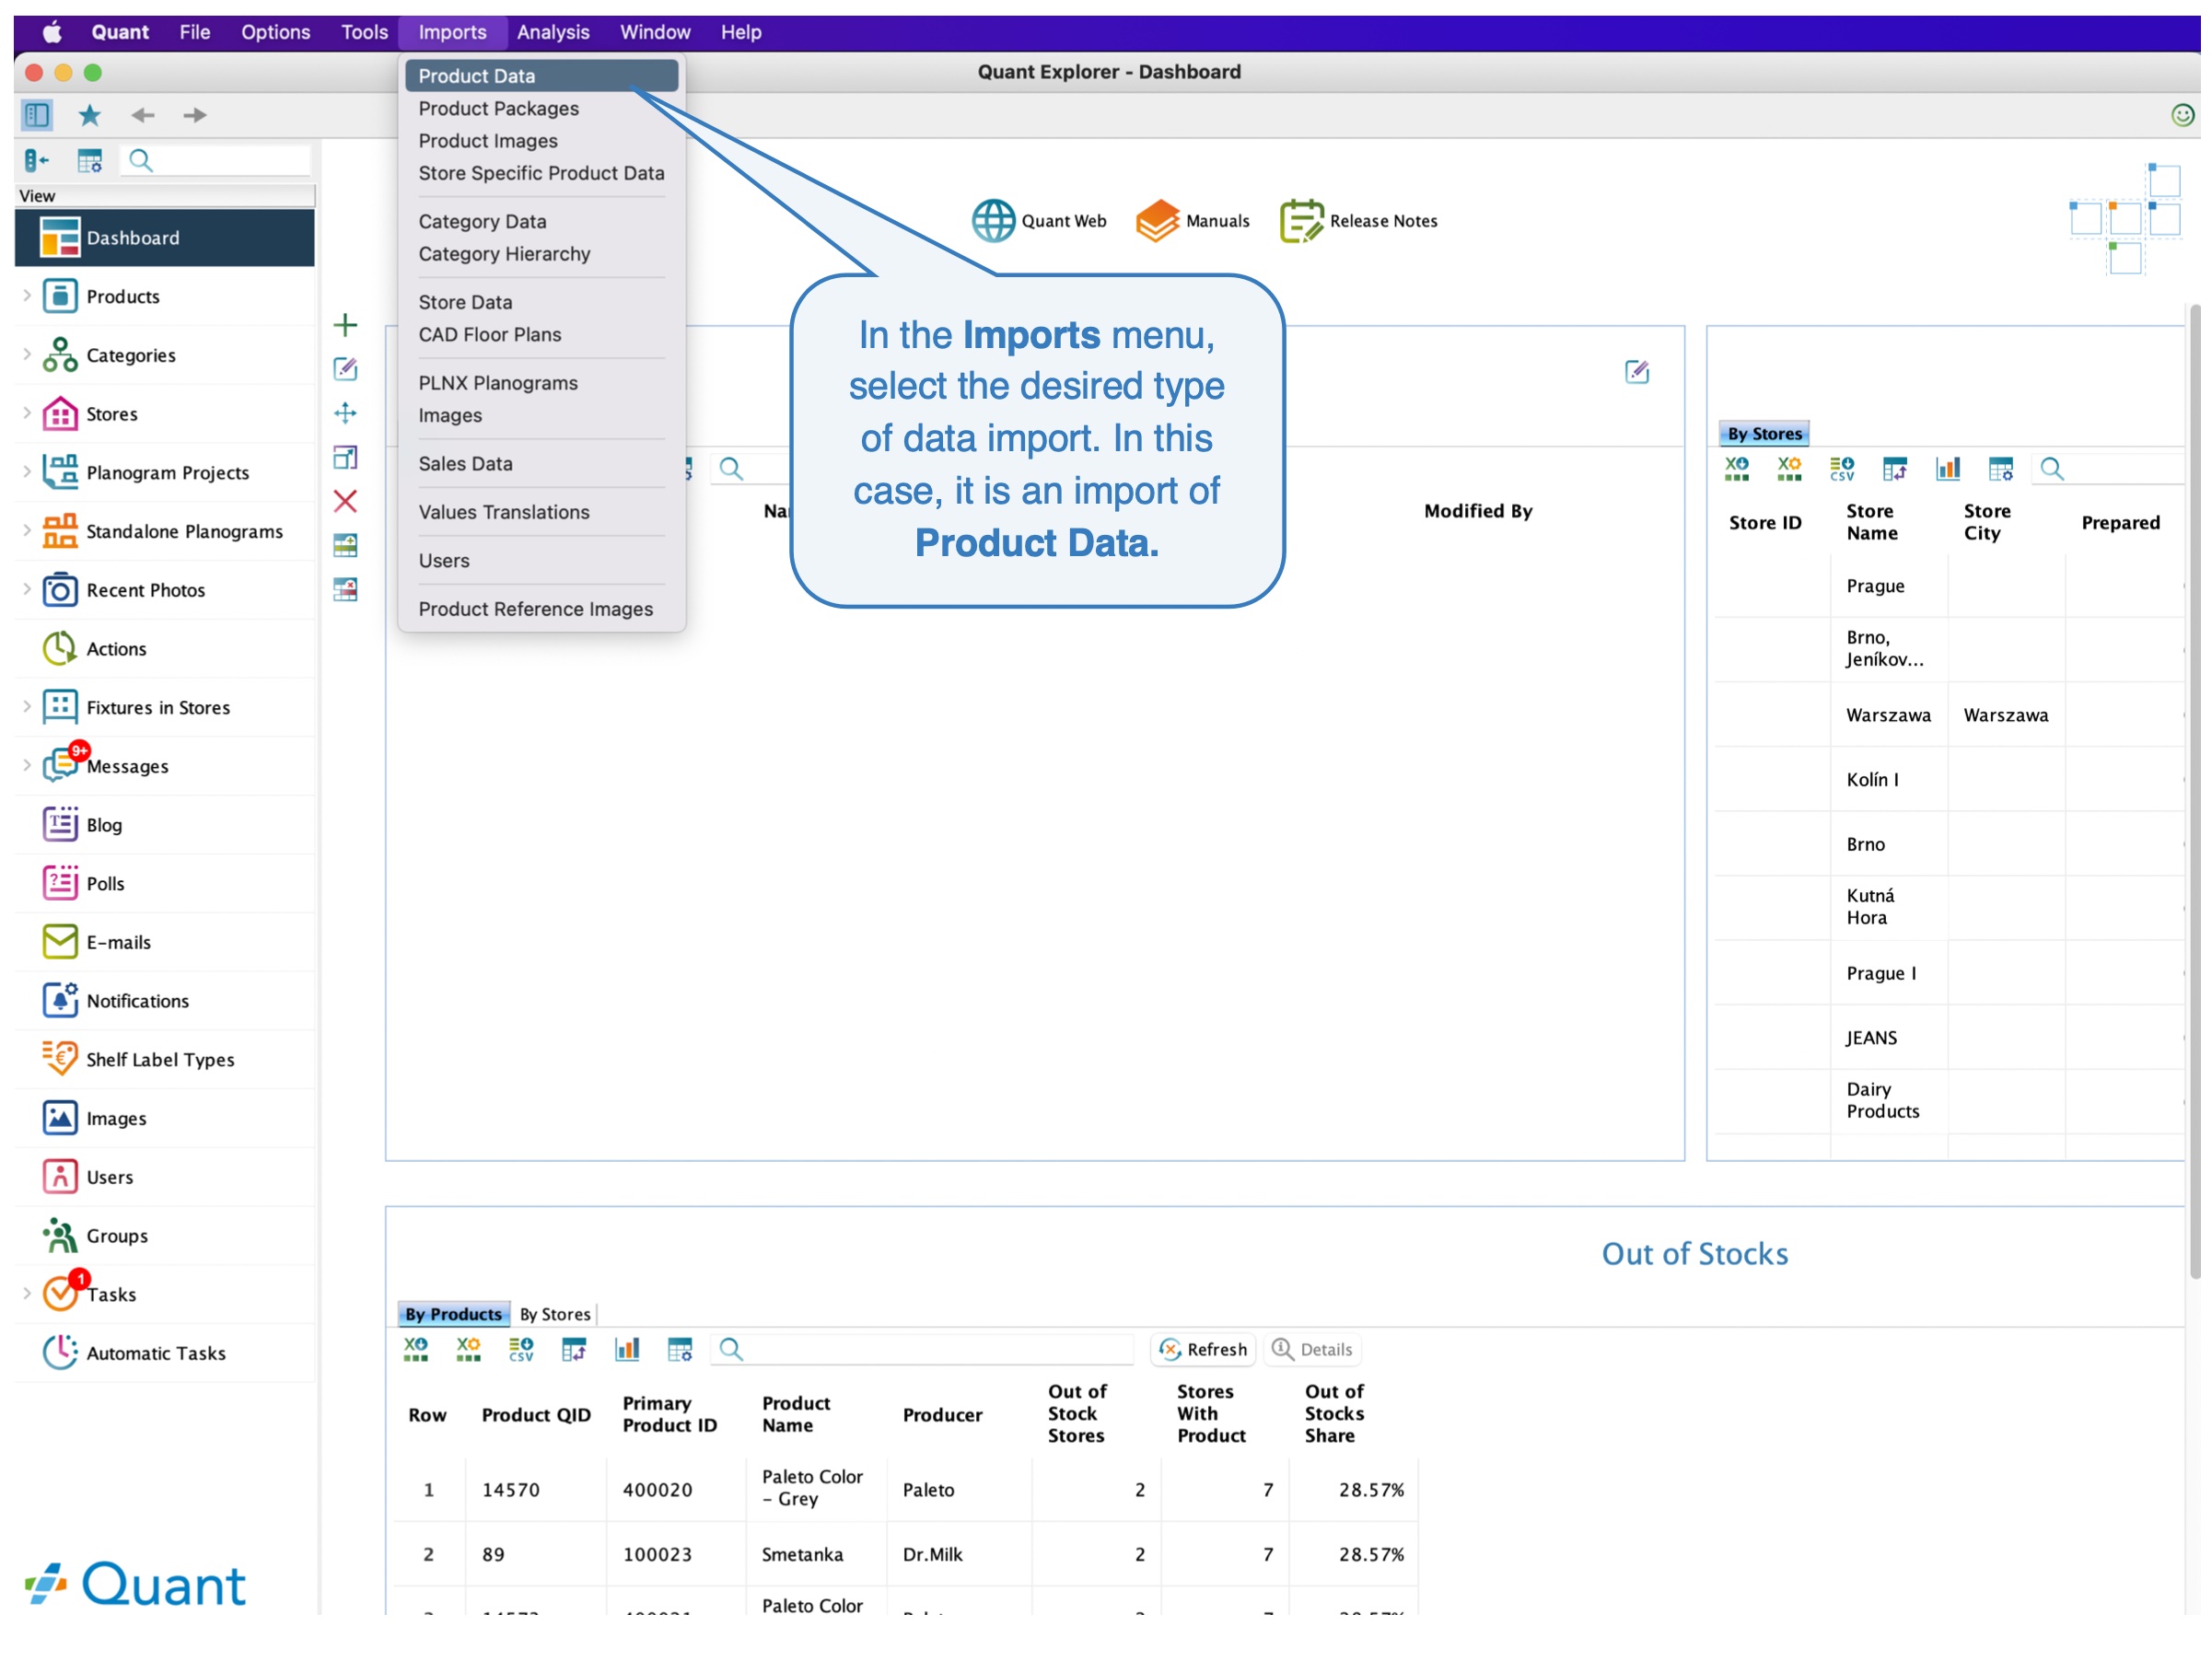Screen dimensions: 2212x1661
Task: Expand the Fixtures in Stores node
Action: pyautogui.click(x=27, y=707)
